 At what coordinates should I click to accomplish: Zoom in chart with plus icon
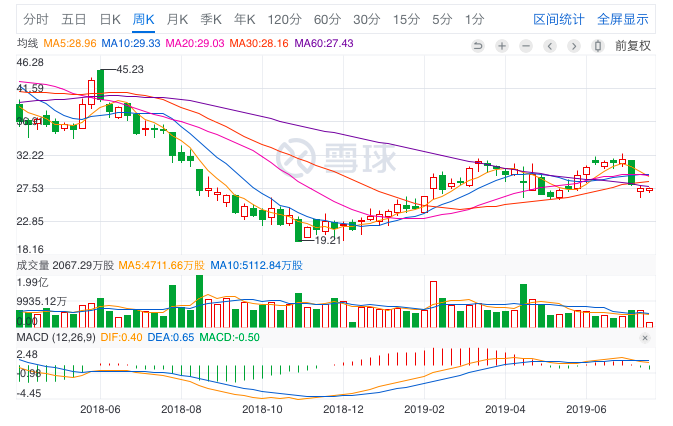coord(502,46)
